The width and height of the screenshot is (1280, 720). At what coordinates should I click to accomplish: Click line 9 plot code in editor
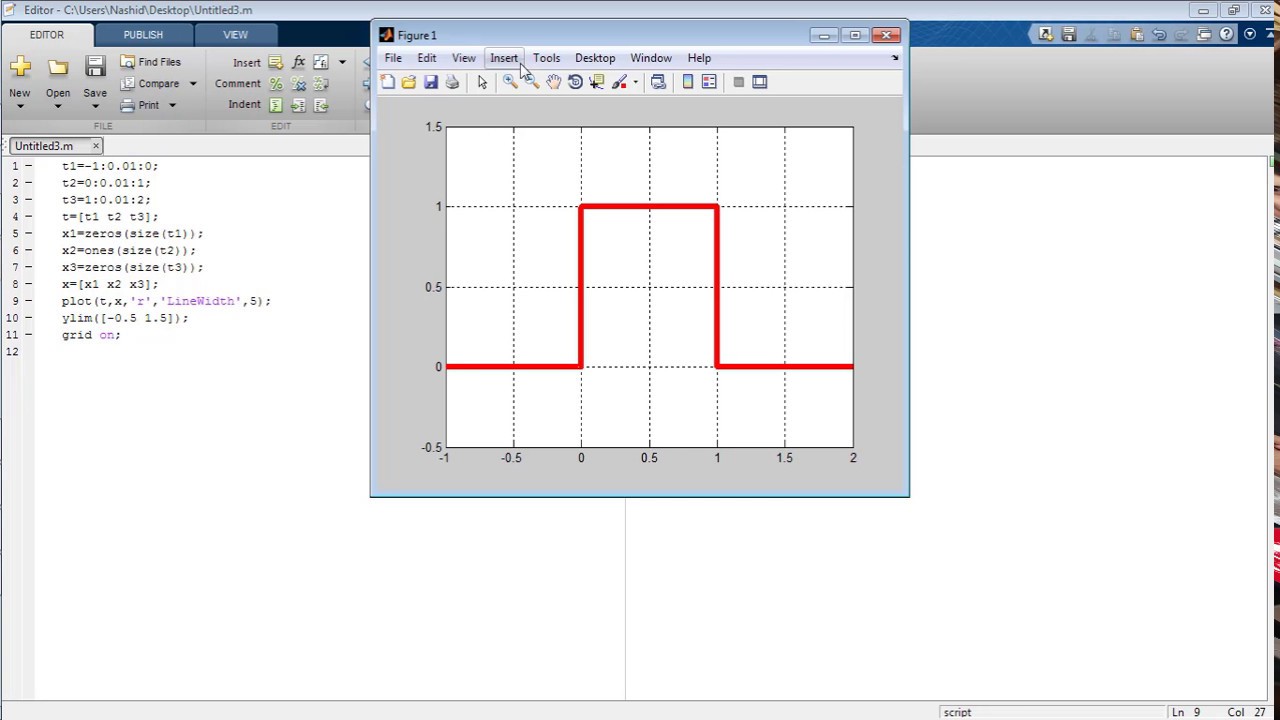point(166,301)
